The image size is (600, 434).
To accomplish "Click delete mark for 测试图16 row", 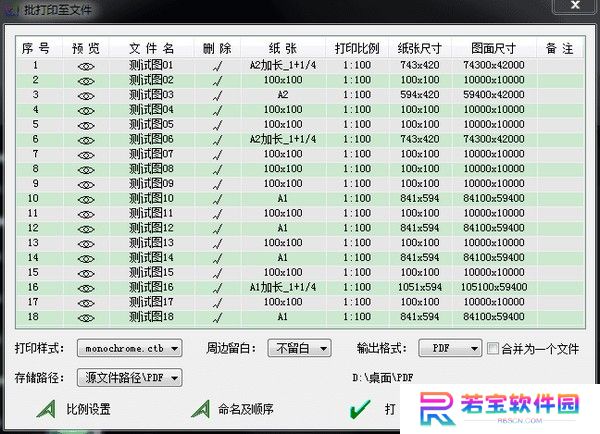I will (x=217, y=288).
